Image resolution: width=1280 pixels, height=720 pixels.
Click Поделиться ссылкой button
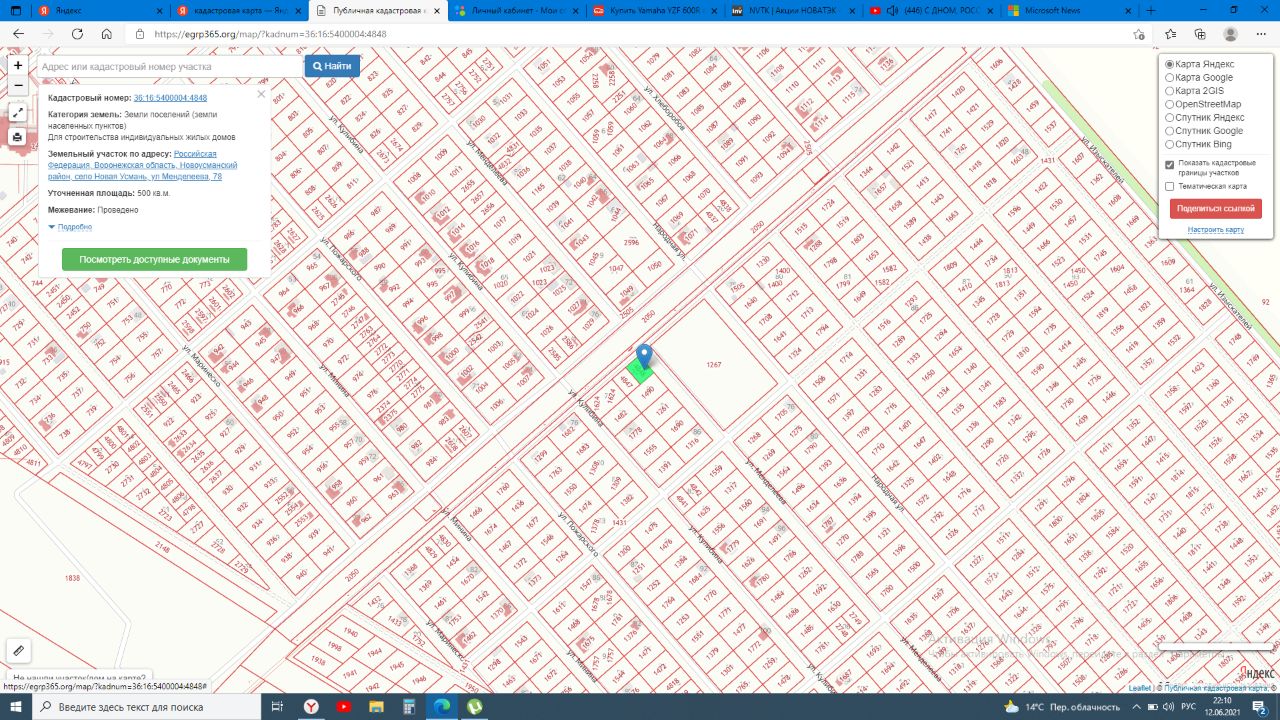1215,209
